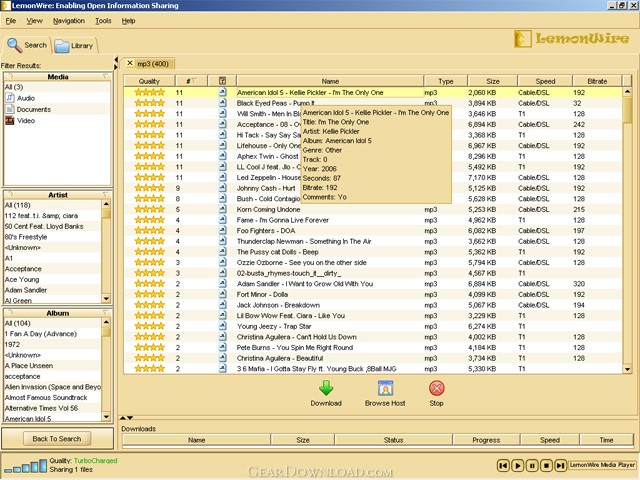Sort results by Speed column header
The width and height of the screenshot is (640, 480).
click(x=545, y=81)
